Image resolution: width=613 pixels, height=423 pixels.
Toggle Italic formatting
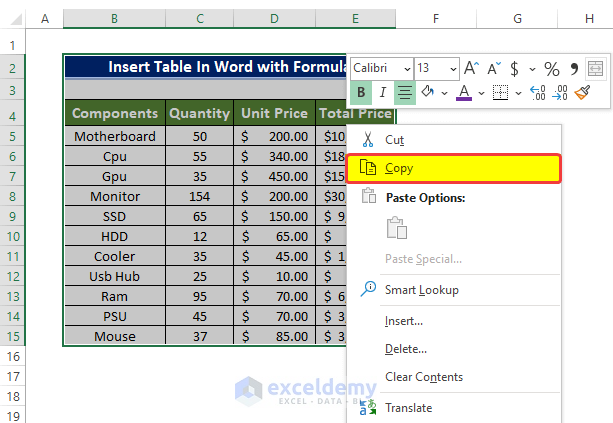(382, 93)
